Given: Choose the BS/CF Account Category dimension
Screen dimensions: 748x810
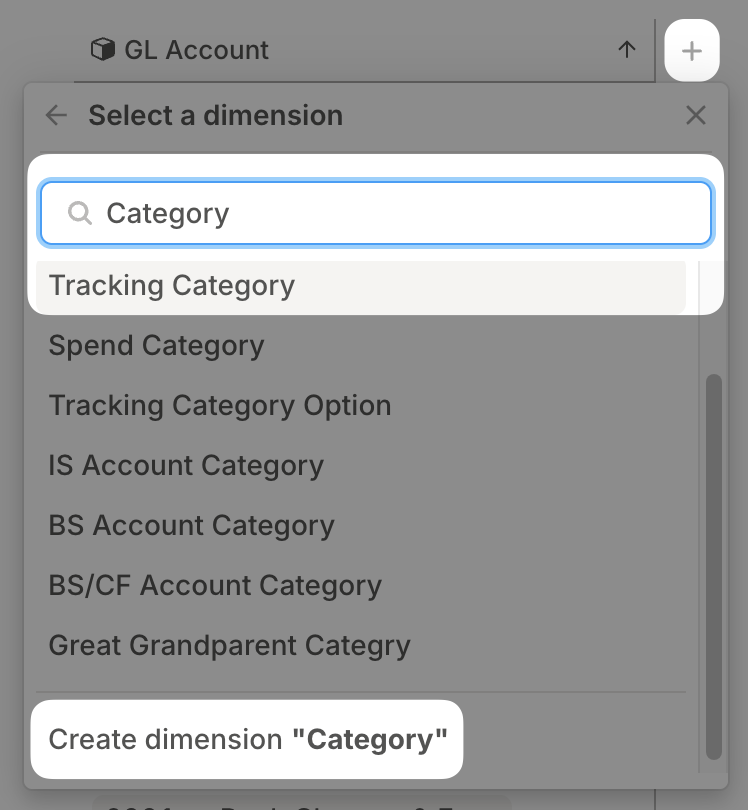Looking at the screenshot, I should click(215, 585).
